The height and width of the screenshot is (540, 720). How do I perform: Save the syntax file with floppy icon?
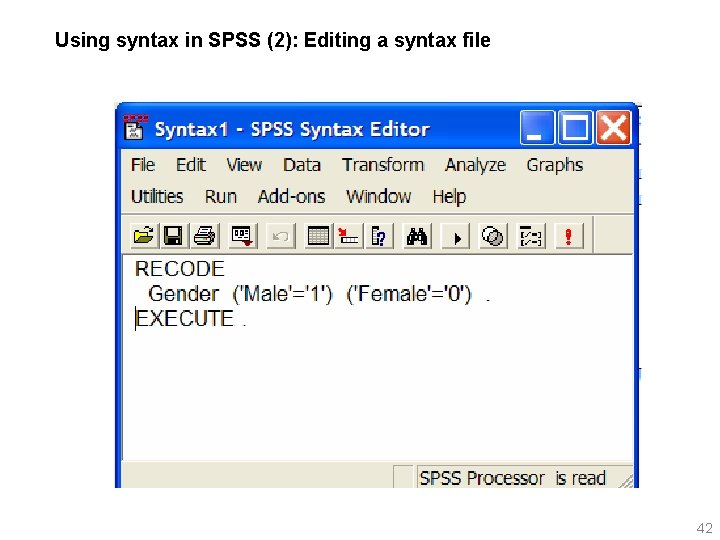(x=174, y=236)
